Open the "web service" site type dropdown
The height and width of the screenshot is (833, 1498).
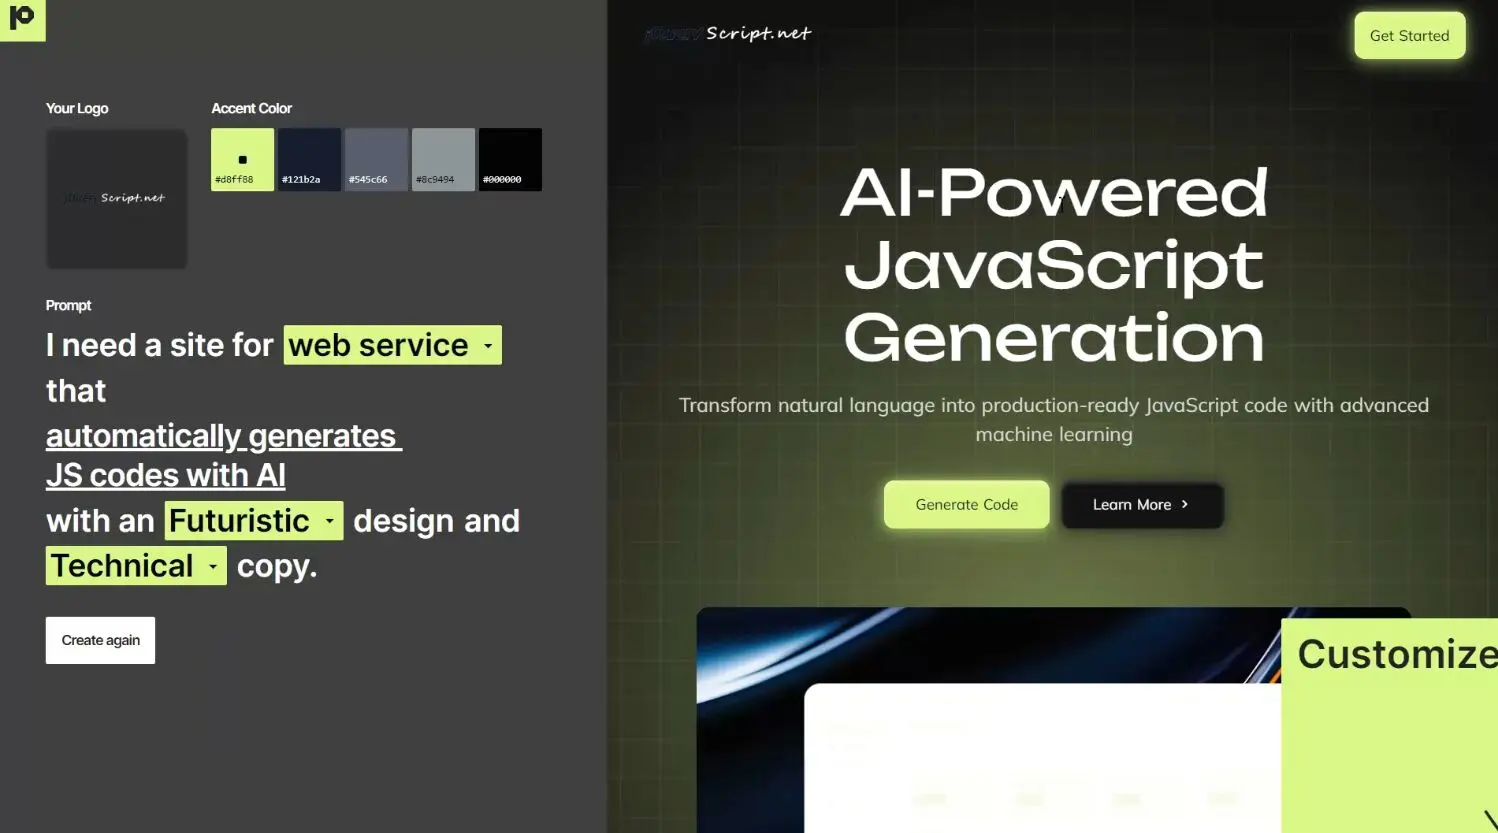[392, 345]
